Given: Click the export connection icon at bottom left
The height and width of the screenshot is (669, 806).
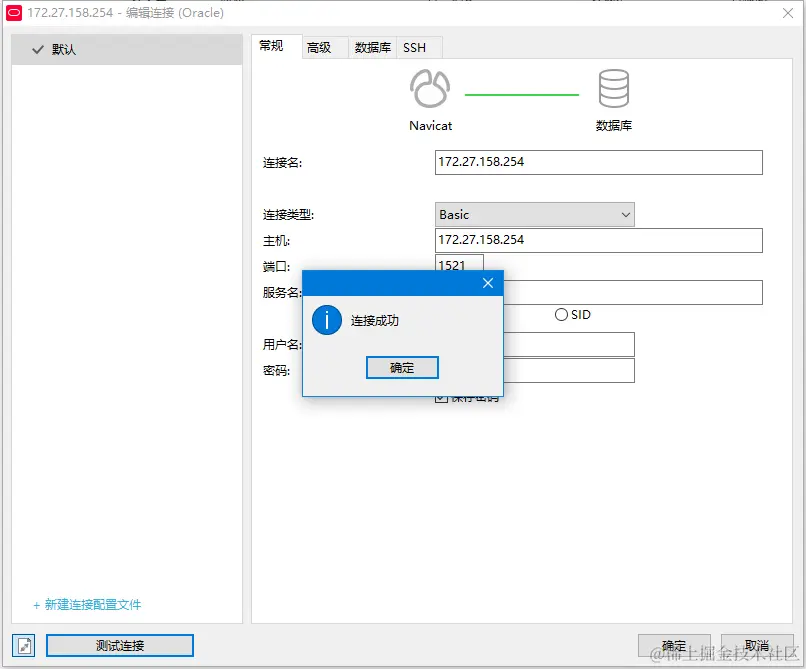Looking at the screenshot, I should click(22, 645).
